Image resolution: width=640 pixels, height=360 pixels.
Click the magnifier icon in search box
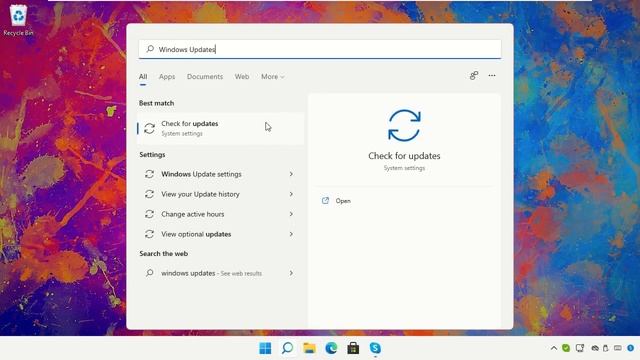coord(150,49)
